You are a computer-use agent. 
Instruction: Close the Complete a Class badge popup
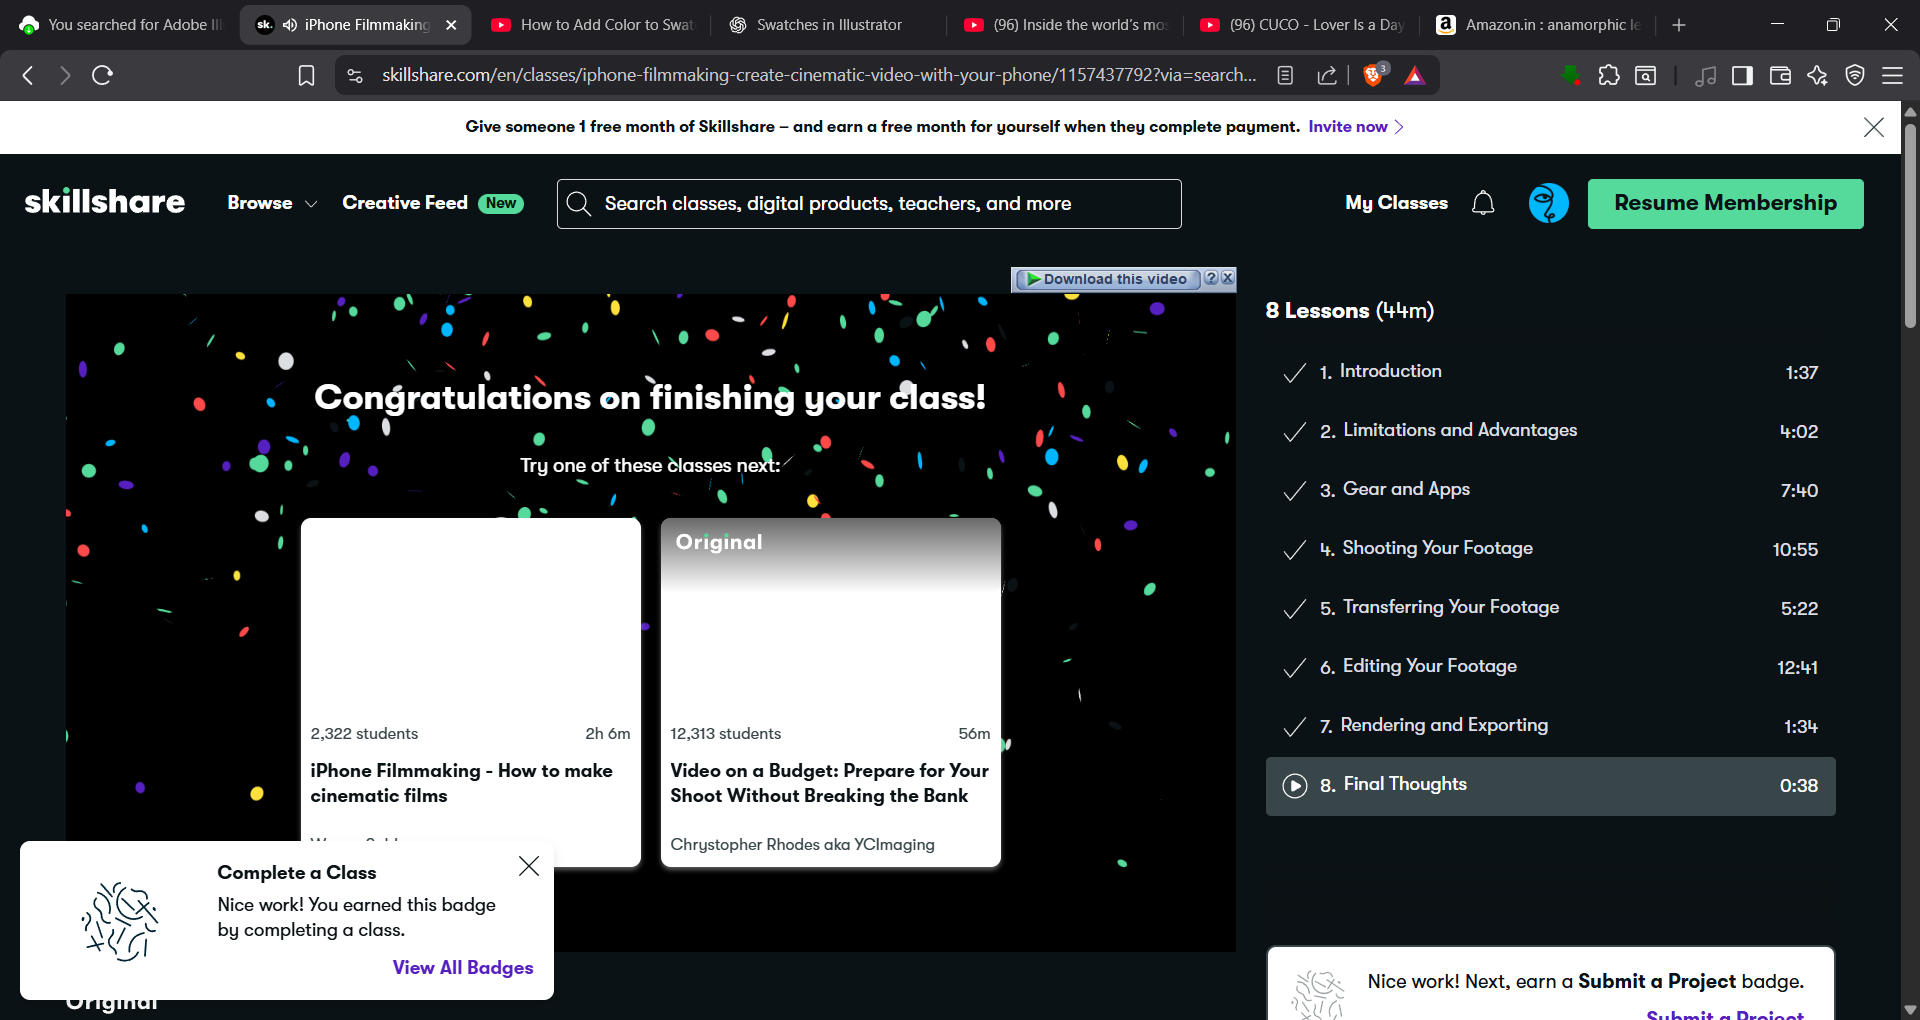tap(529, 866)
